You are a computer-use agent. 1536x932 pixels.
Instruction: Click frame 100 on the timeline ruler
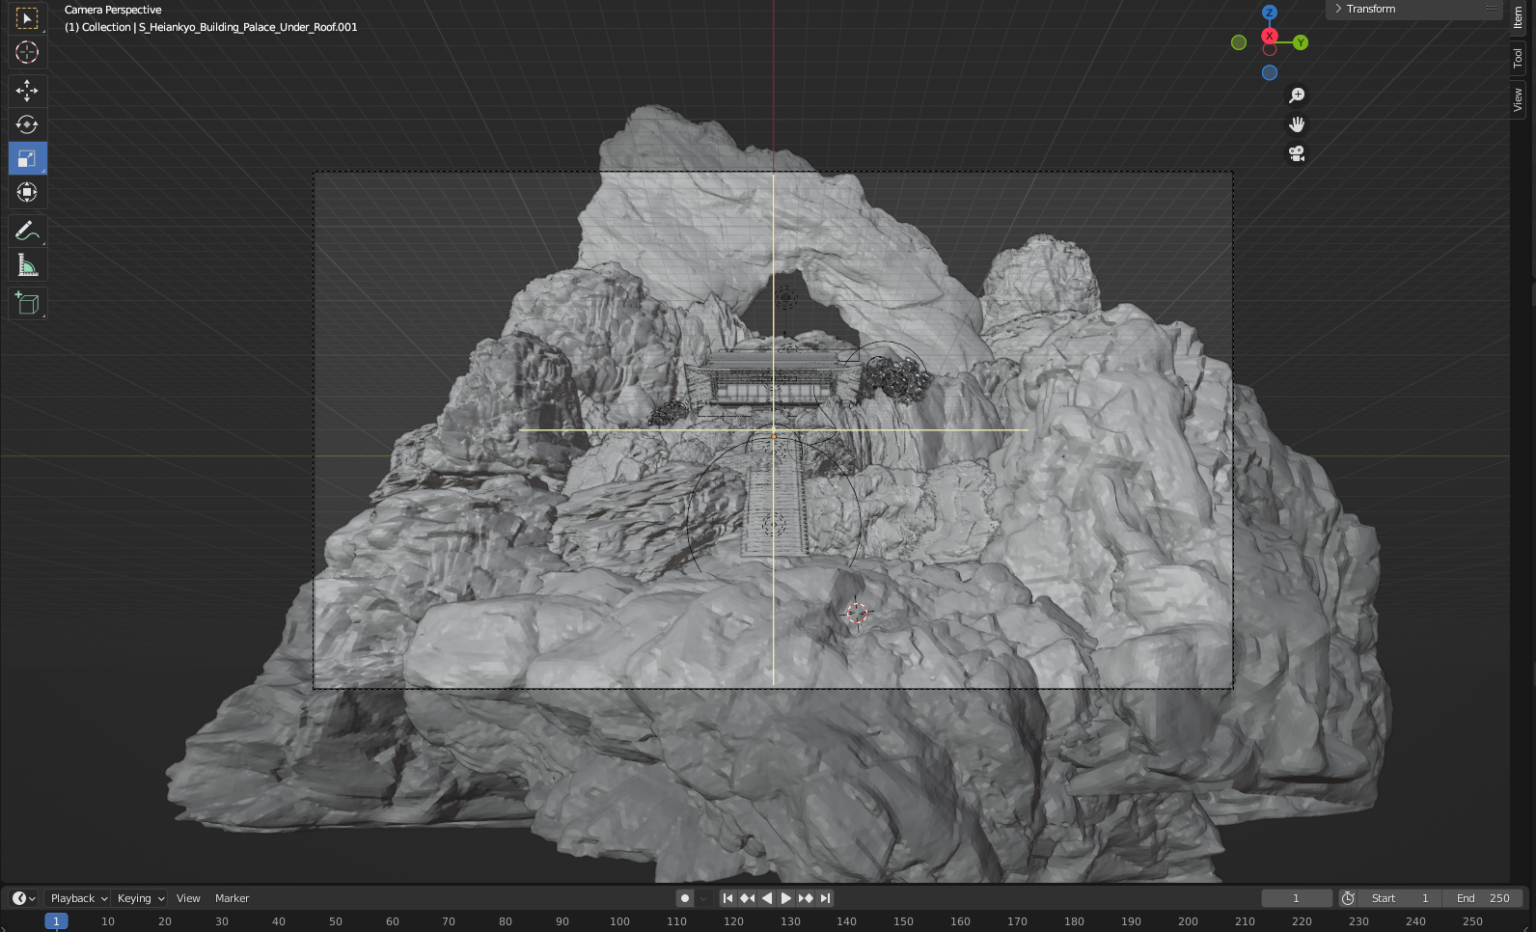point(620,921)
